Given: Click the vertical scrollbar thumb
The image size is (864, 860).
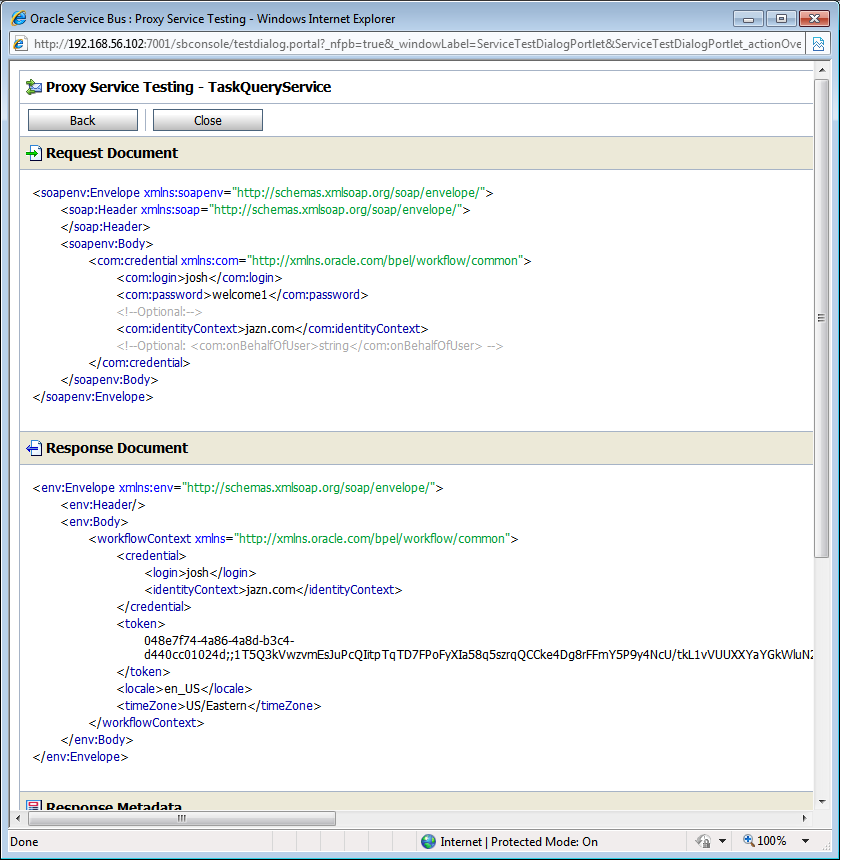Looking at the screenshot, I should click(822, 318).
